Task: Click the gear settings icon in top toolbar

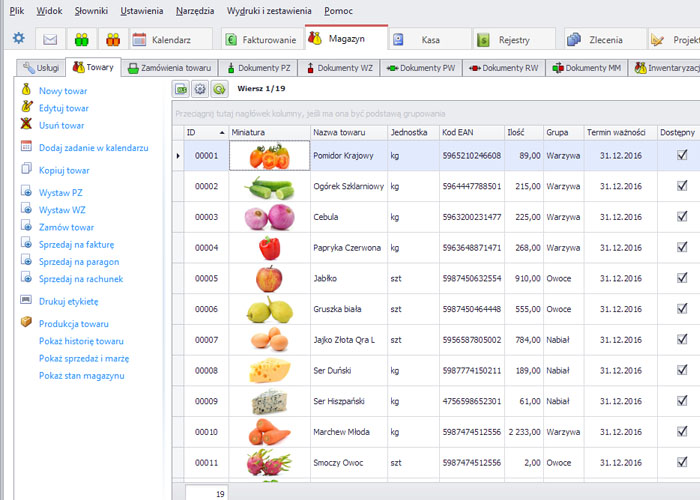Action: [x=18, y=39]
